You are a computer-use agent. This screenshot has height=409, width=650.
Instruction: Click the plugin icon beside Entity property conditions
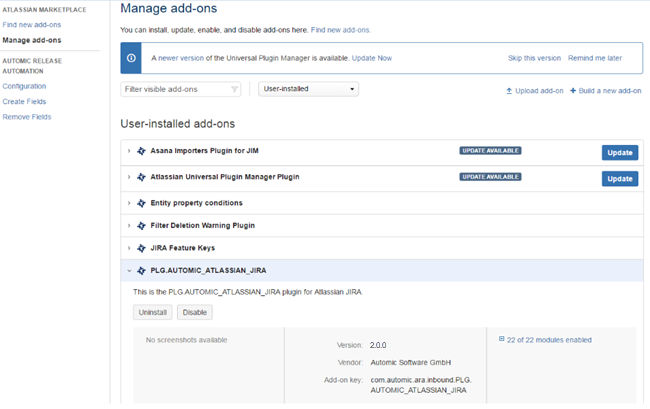[x=141, y=203]
